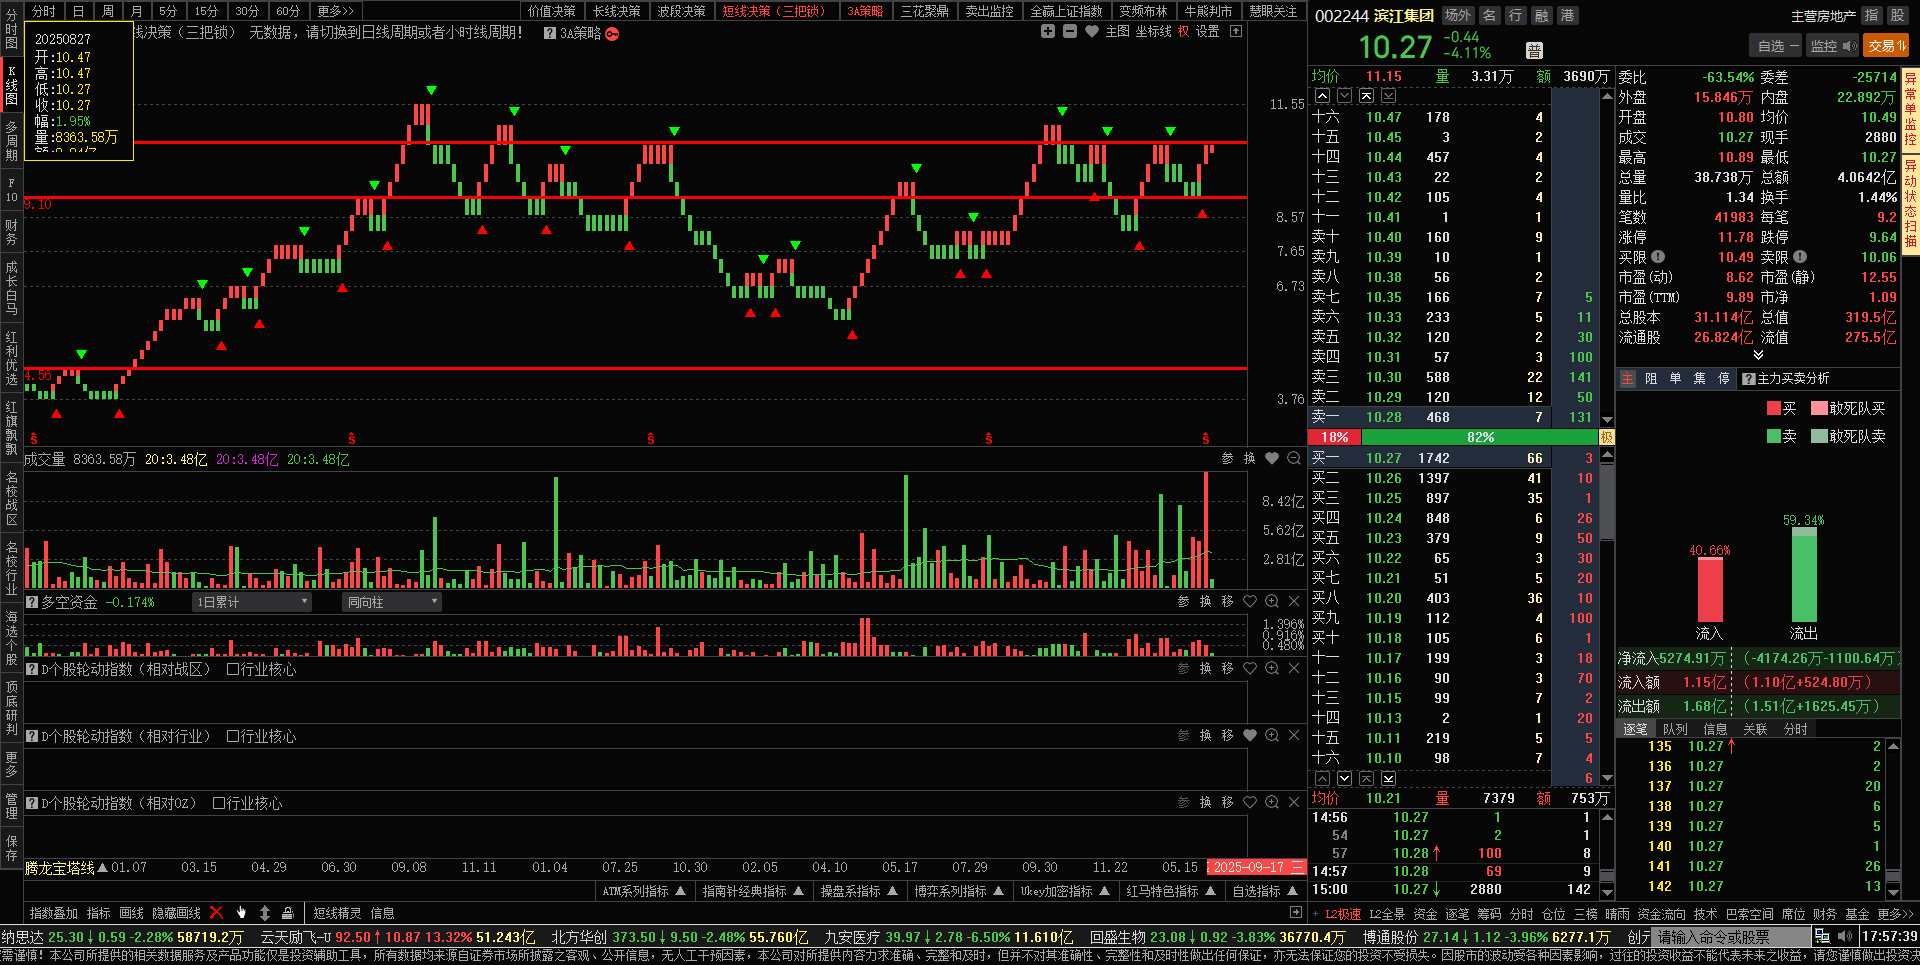The image size is (1920, 965).
Task: Delete drawn lines red X icon
Action: coord(216,912)
